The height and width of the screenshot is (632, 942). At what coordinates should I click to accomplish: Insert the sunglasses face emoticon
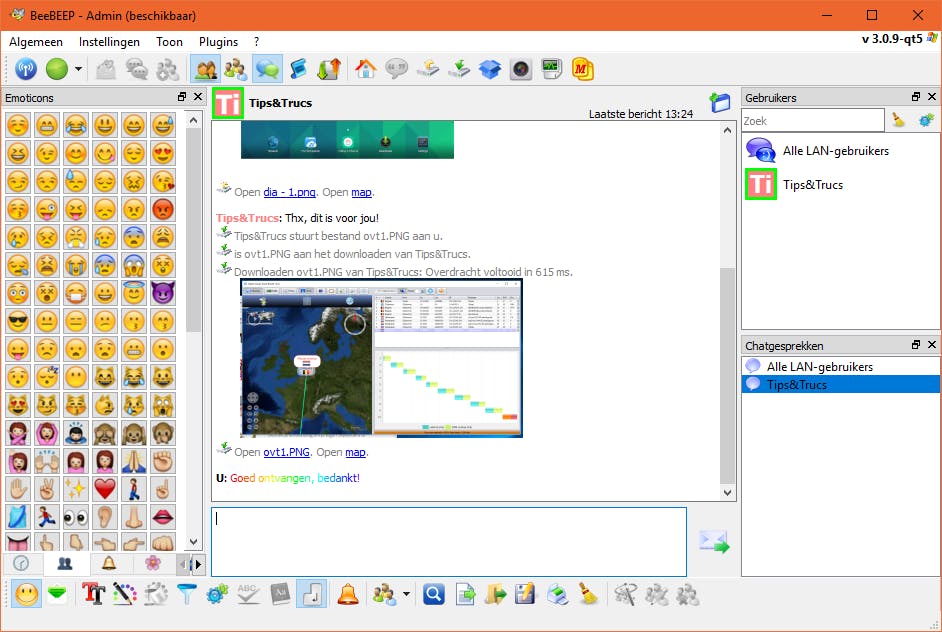pyautogui.click(x=18, y=321)
